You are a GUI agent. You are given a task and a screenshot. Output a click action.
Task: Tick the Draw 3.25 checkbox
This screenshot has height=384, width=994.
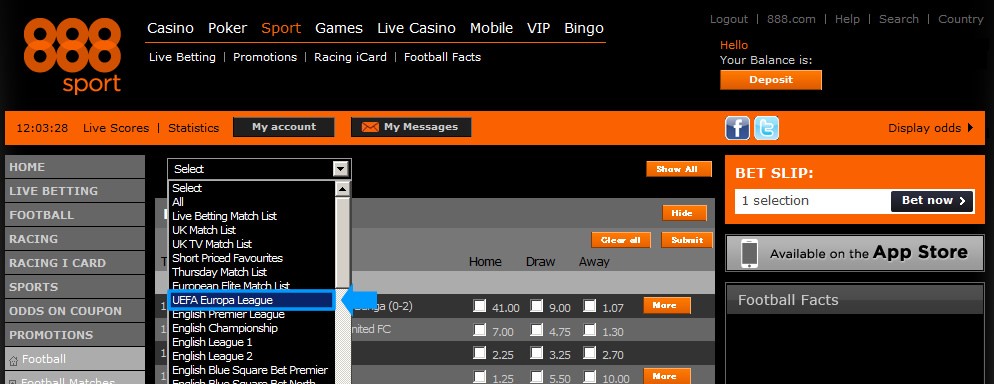(537, 353)
